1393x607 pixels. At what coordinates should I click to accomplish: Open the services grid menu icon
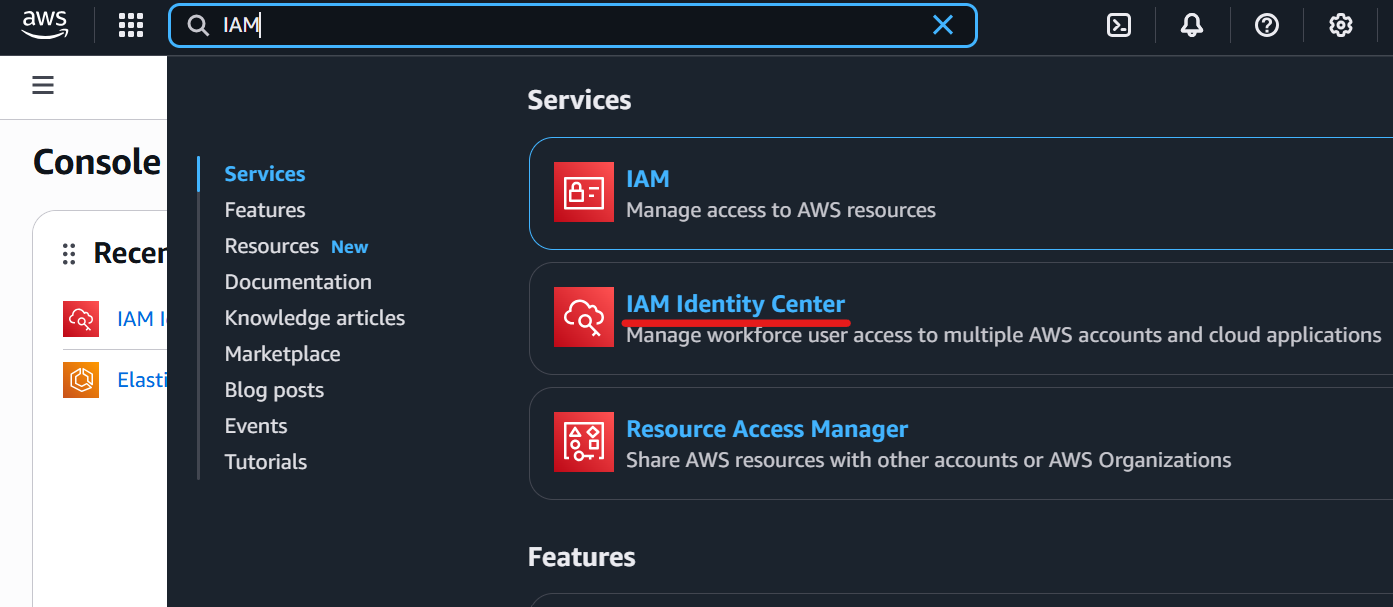(131, 25)
